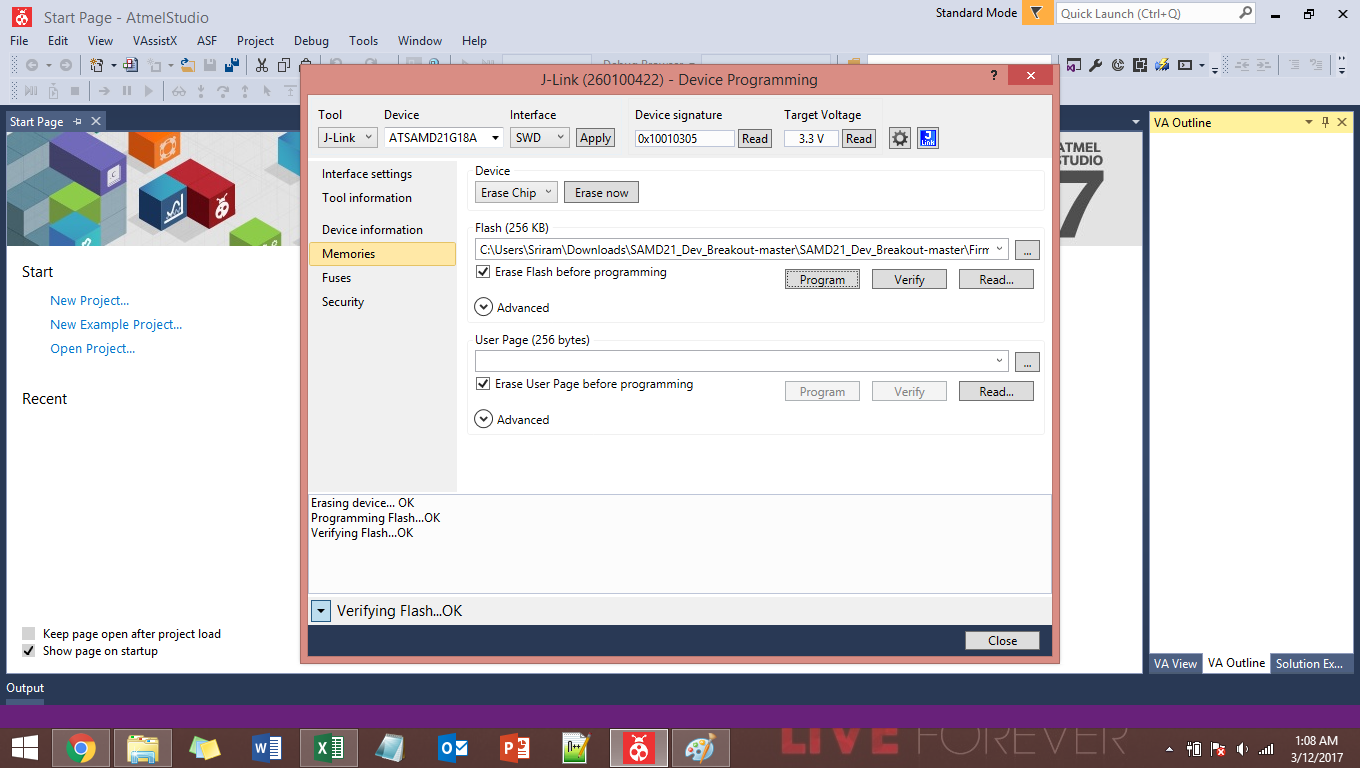Switch to the Solution Explorer tab

tap(1309, 663)
